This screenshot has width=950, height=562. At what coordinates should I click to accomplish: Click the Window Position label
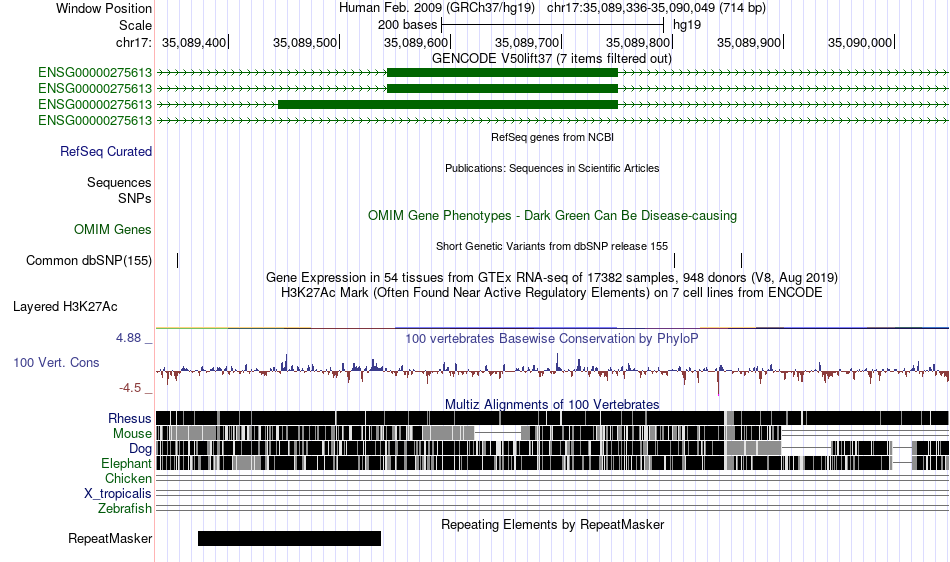pyautogui.click(x=104, y=8)
